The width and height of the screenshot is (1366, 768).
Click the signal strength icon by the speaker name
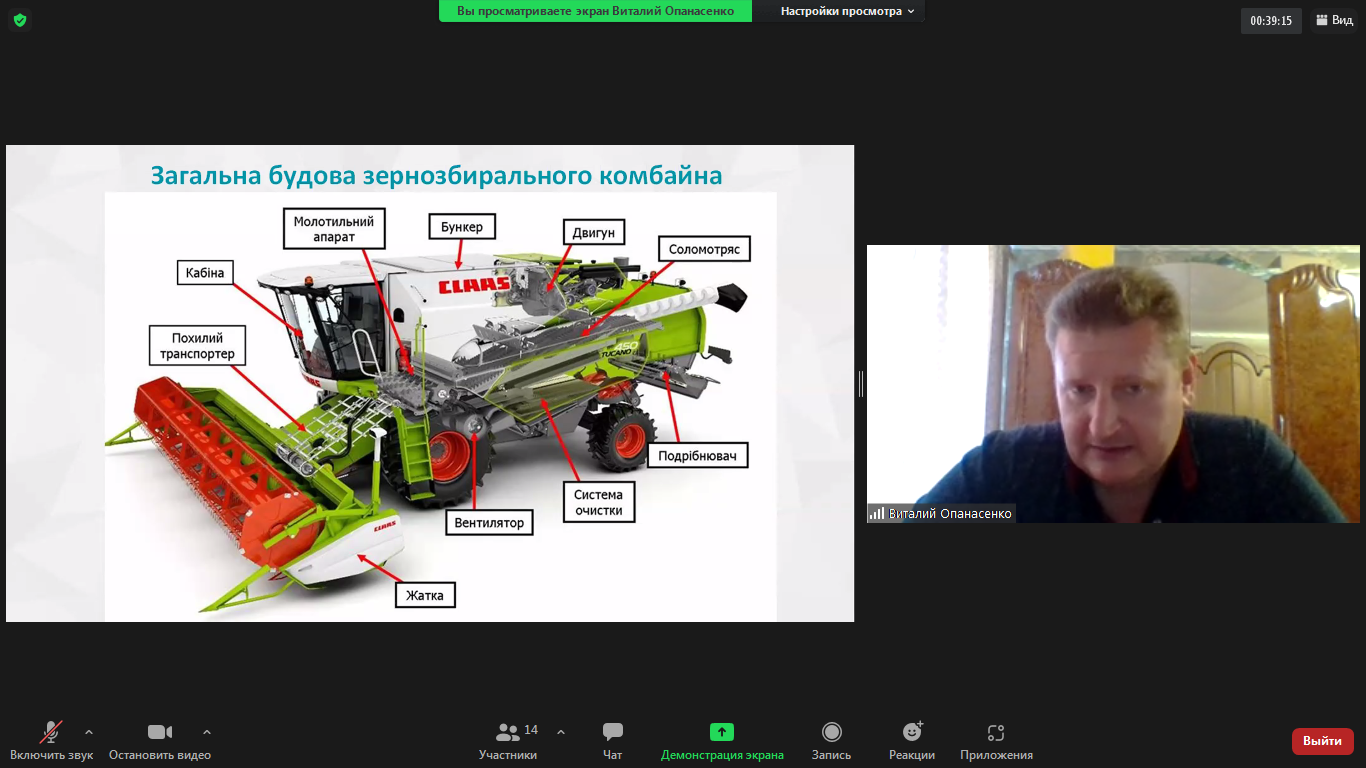[877, 514]
